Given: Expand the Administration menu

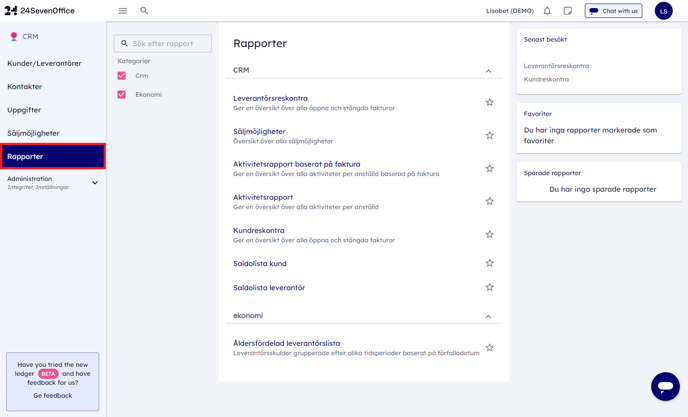Looking at the screenshot, I should (x=95, y=183).
